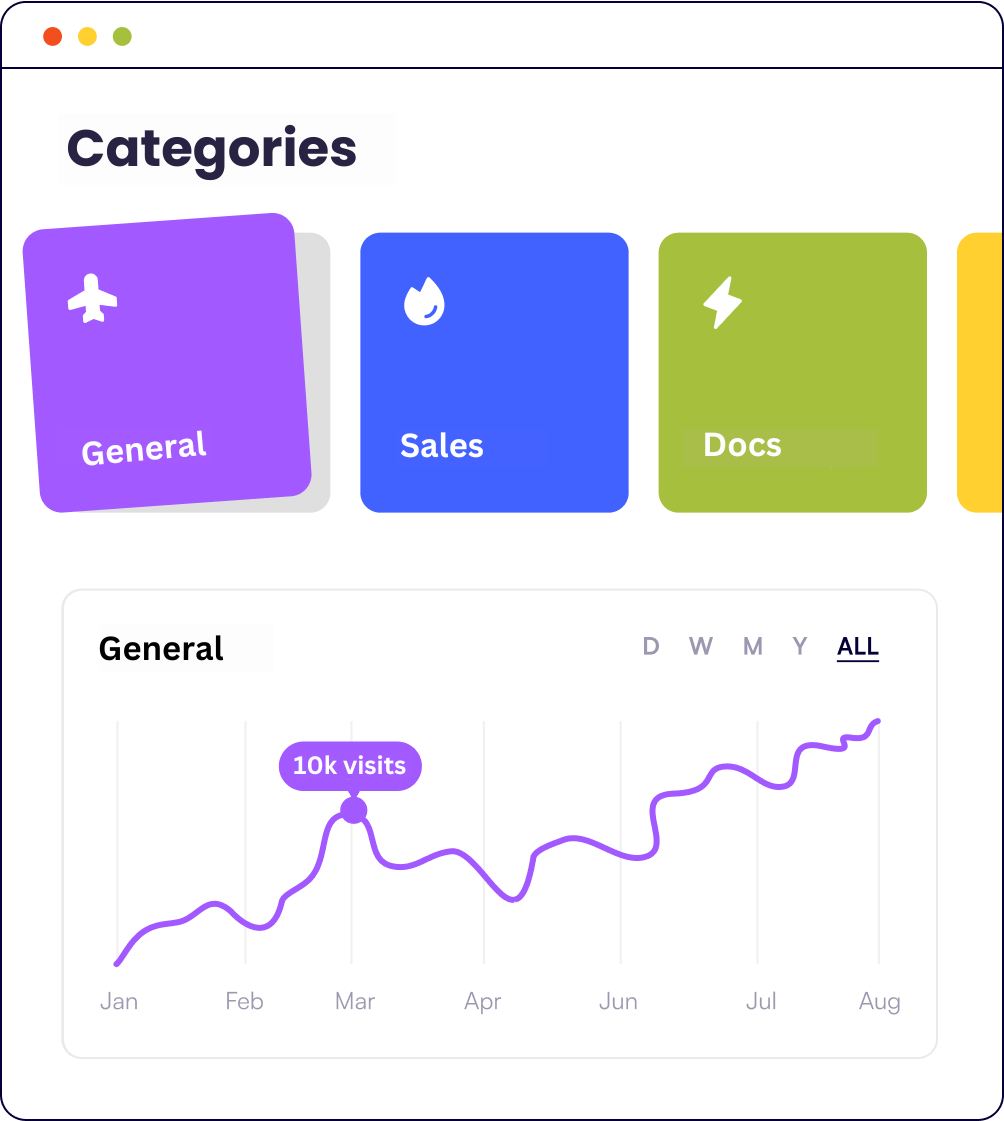This screenshot has width=1004, height=1121.
Task: Click the Mar label on chart axis
Action: 355,1001
